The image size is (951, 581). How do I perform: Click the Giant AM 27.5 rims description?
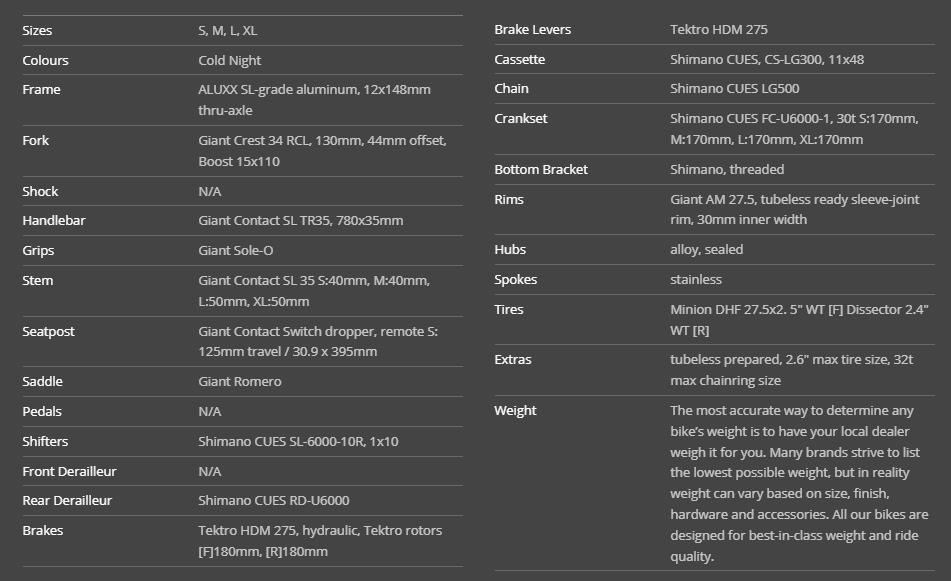(x=794, y=209)
